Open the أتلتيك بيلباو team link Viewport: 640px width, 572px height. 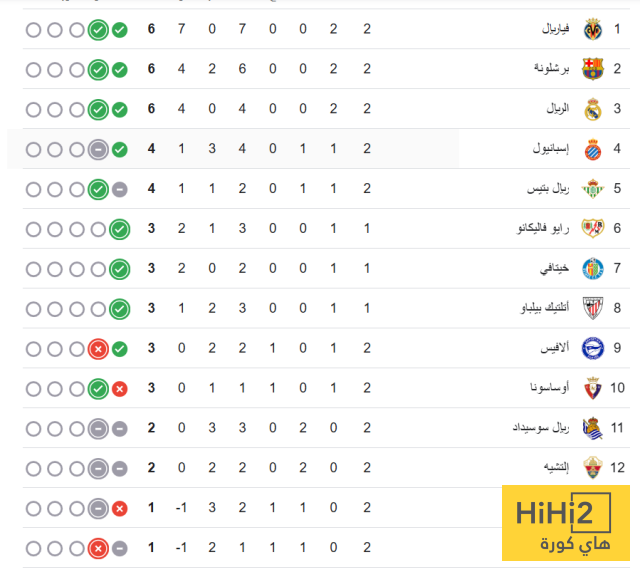539,309
